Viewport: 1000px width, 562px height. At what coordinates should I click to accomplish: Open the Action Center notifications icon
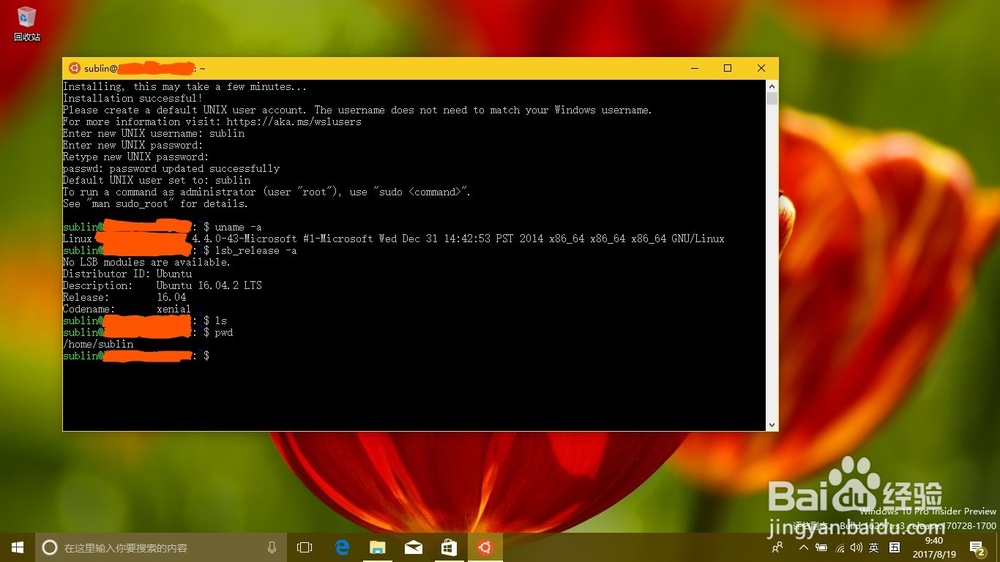[976, 547]
